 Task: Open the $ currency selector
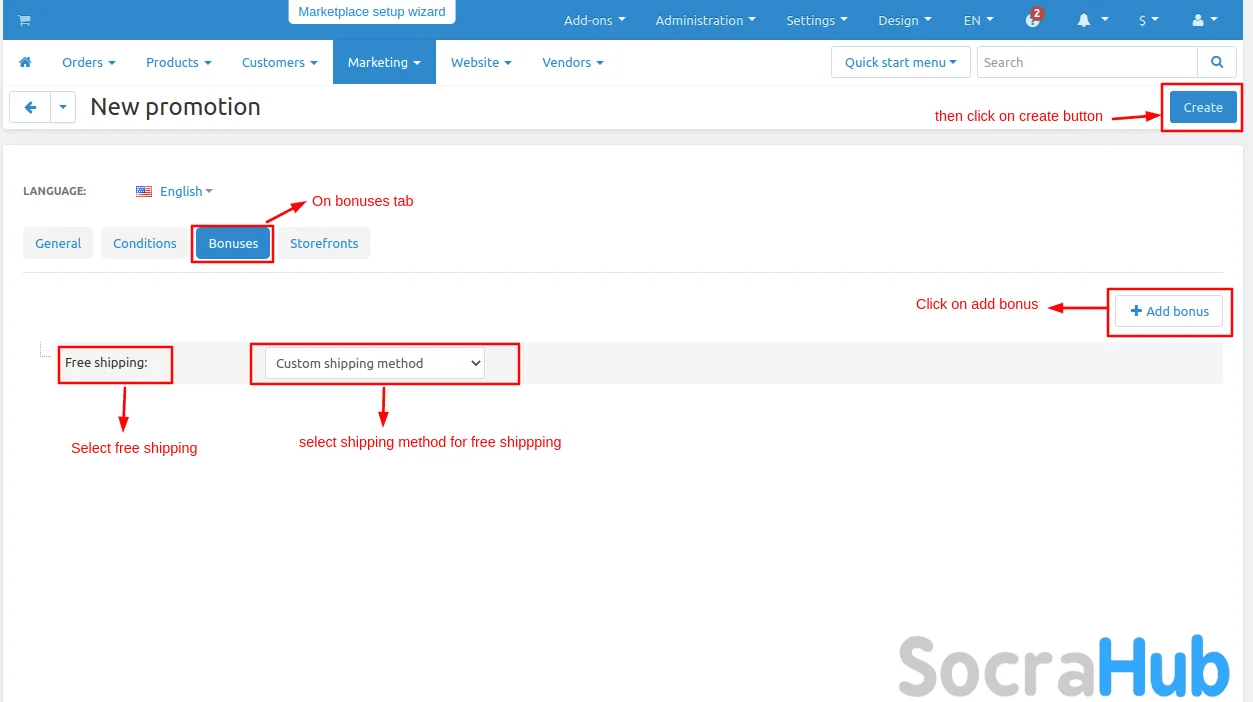pyautogui.click(x=1148, y=20)
